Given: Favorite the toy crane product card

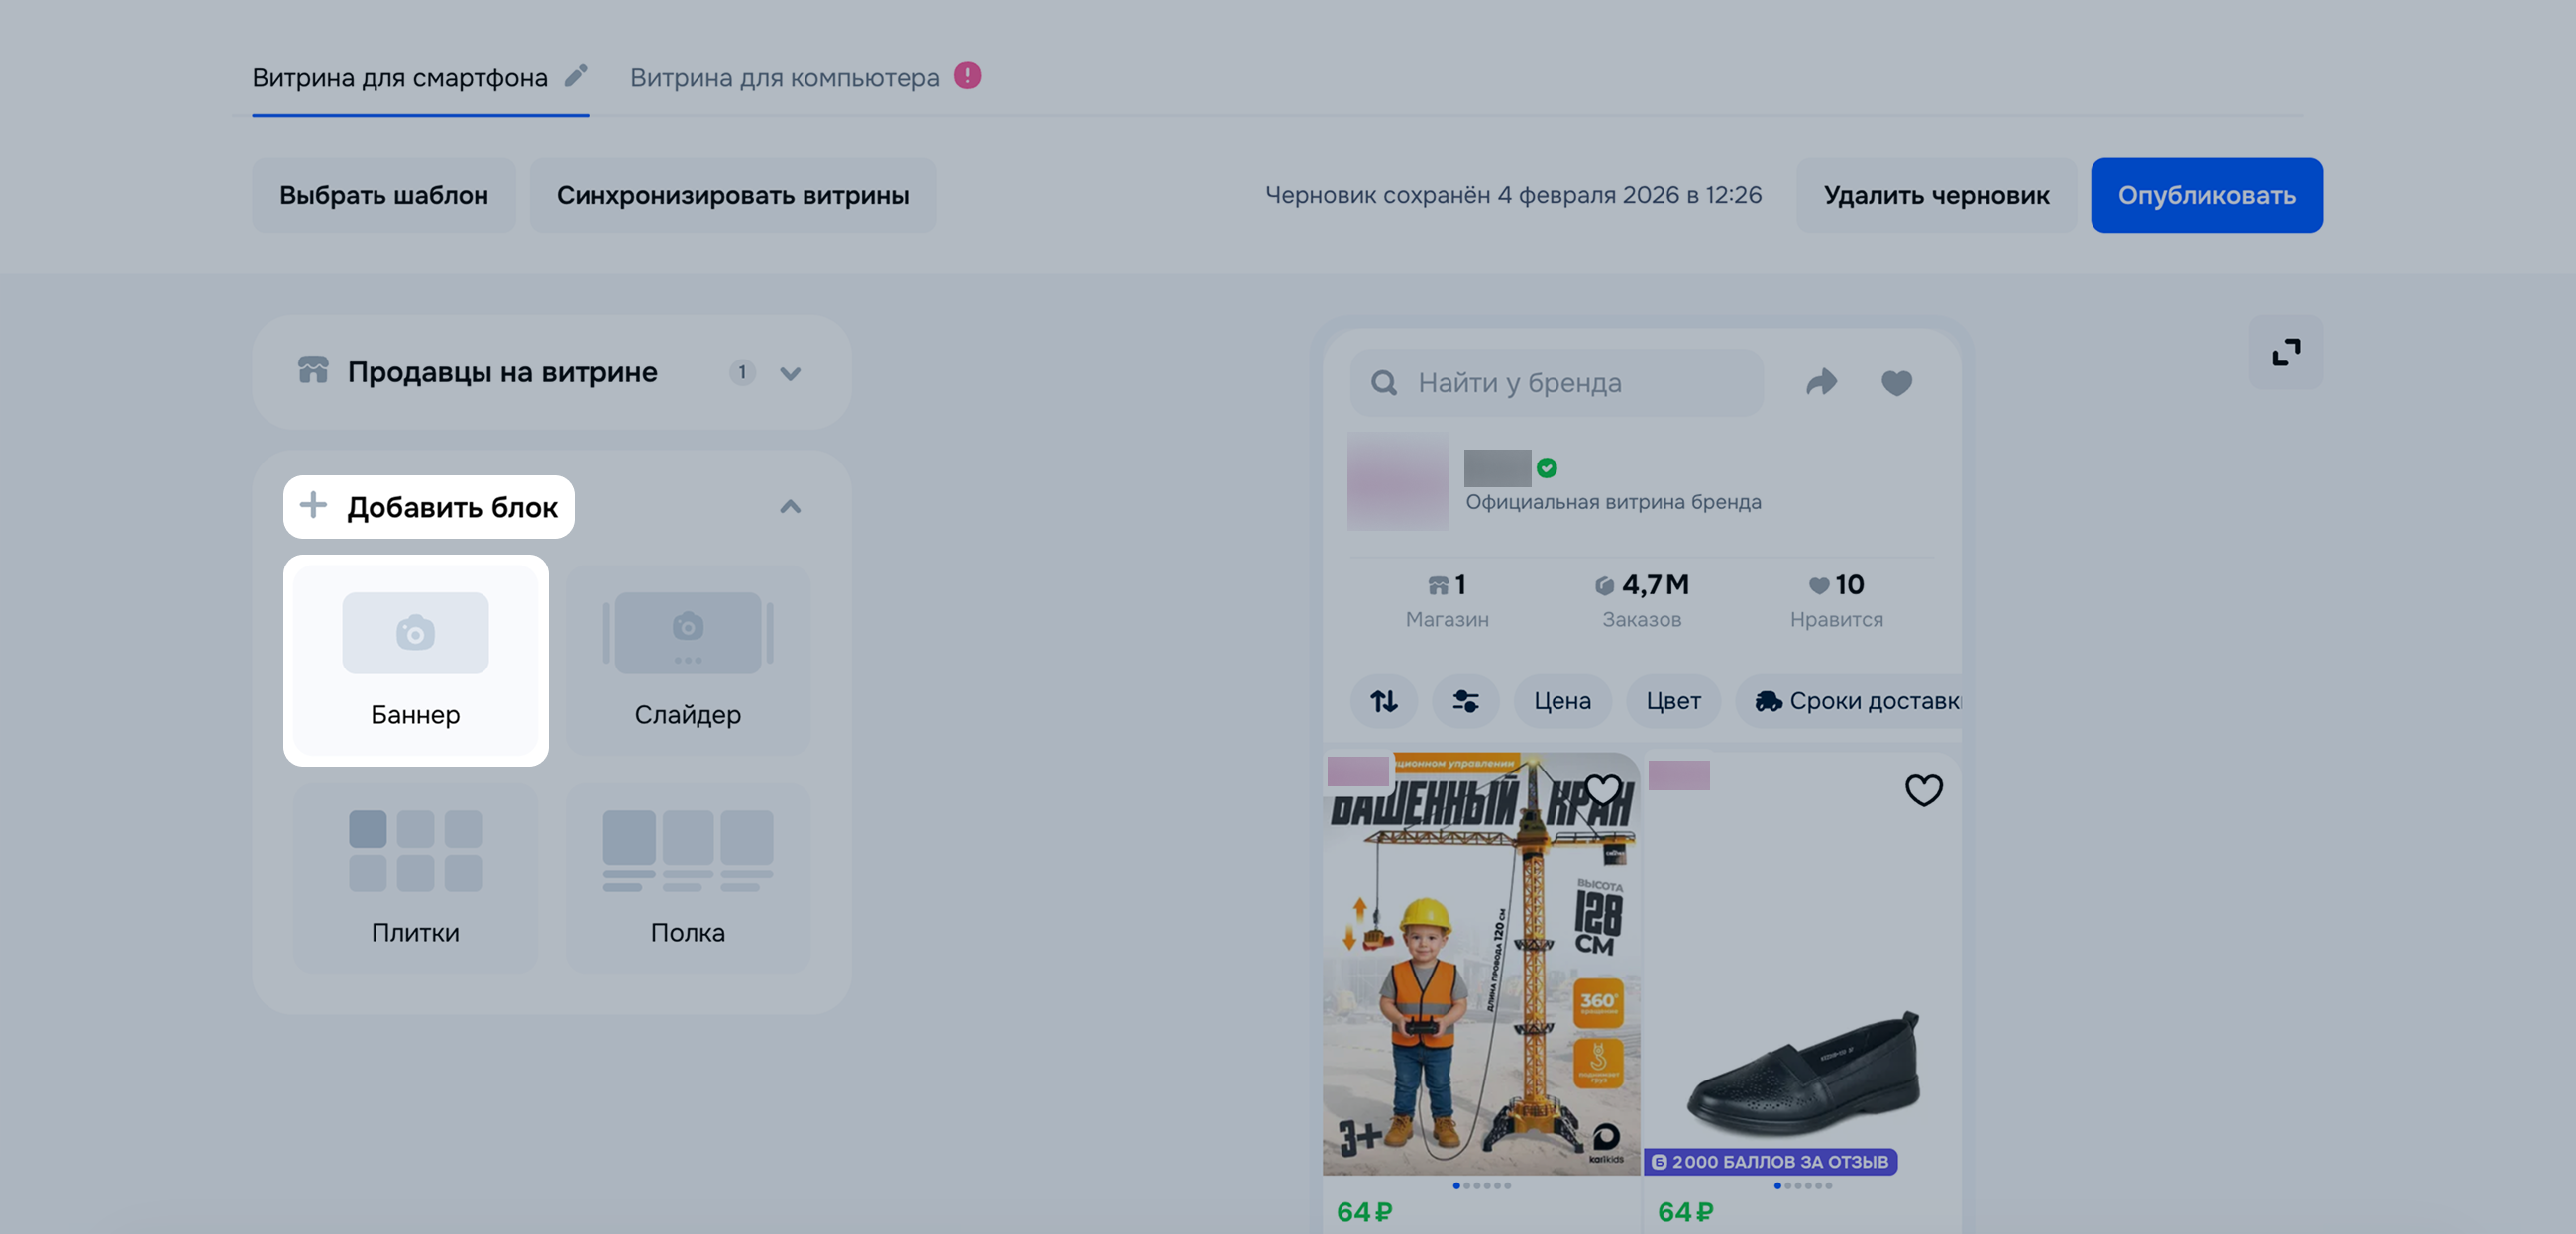Looking at the screenshot, I should pyautogui.click(x=1603, y=790).
